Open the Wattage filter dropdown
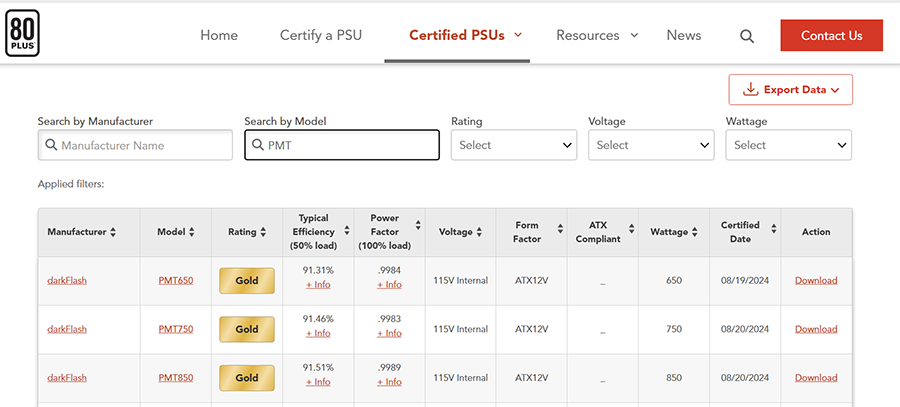The height and width of the screenshot is (407, 900). click(x=789, y=145)
